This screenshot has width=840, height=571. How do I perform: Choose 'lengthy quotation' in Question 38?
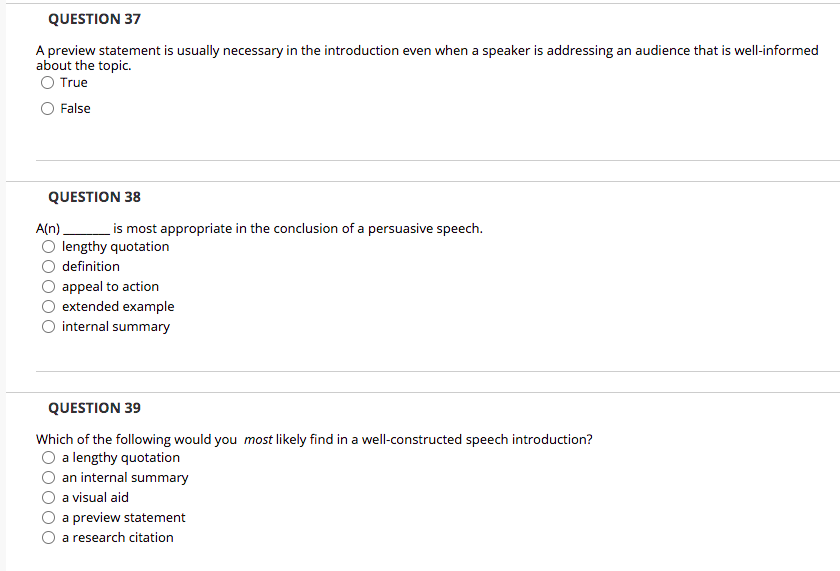coord(47,247)
